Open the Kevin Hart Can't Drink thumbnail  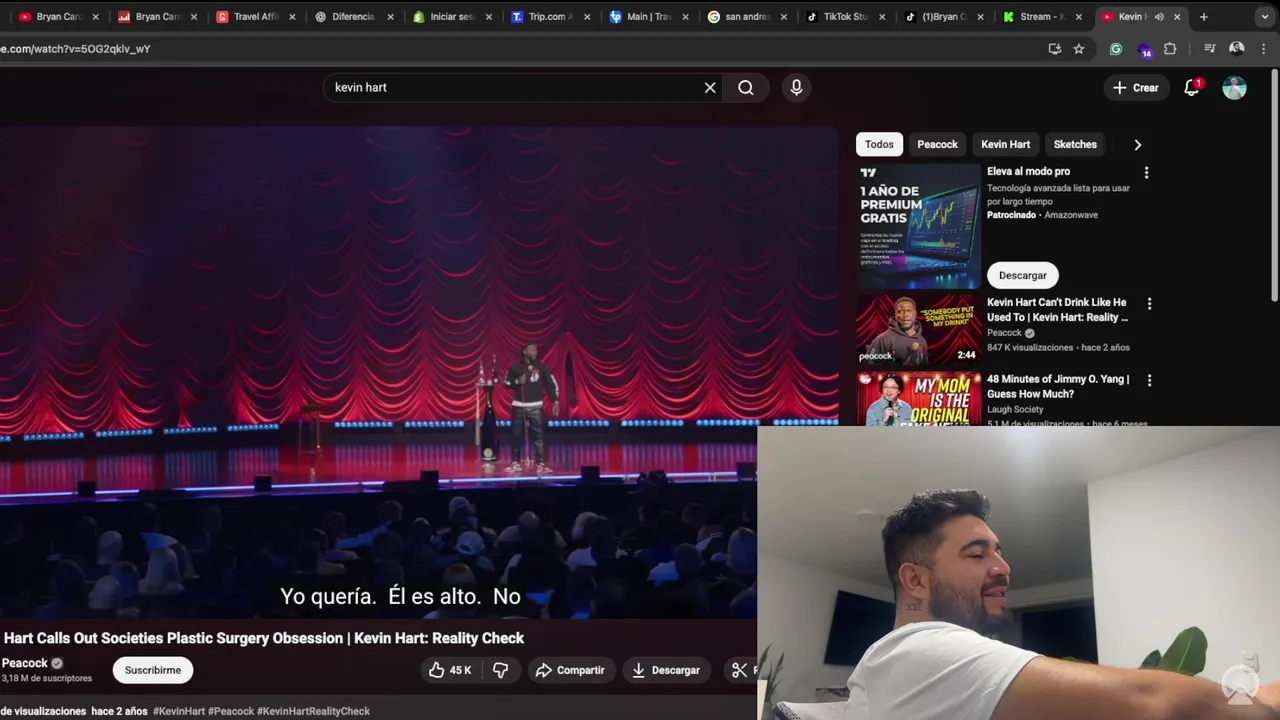[918, 329]
